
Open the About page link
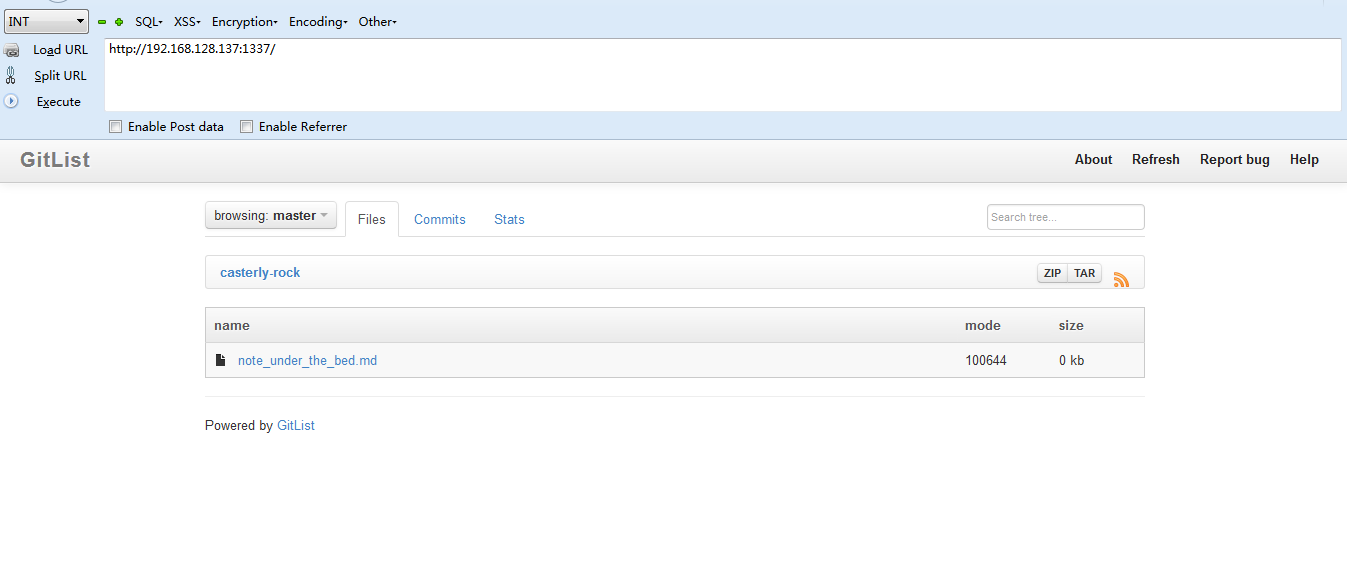[1093, 160]
